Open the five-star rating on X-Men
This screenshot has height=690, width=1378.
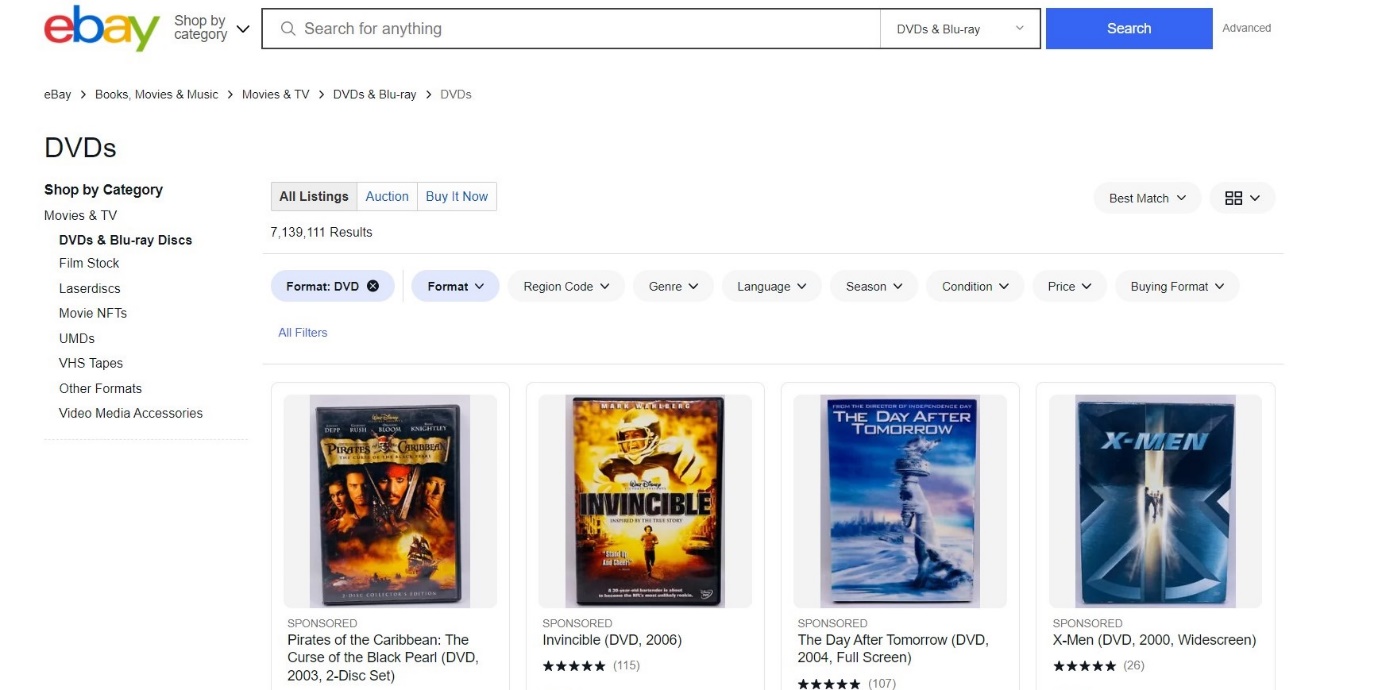click(x=1084, y=666)
